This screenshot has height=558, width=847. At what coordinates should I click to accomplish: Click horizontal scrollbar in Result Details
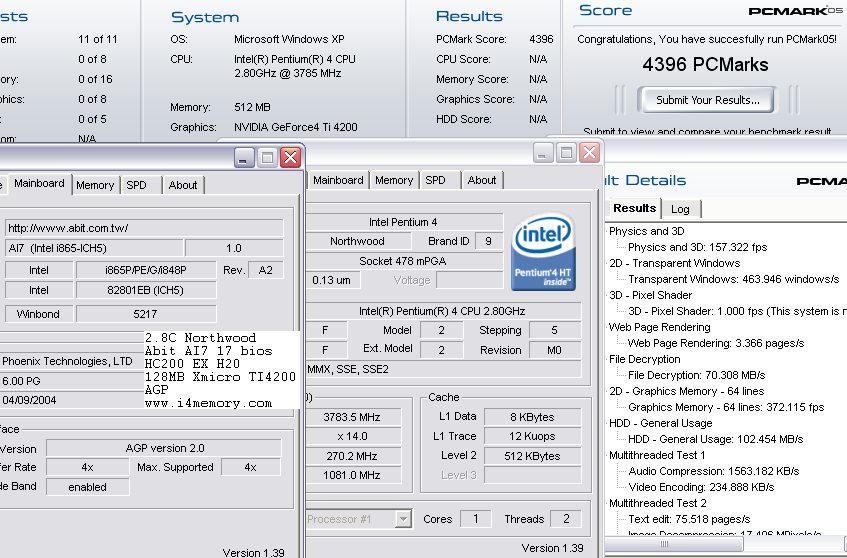[675, 544]
